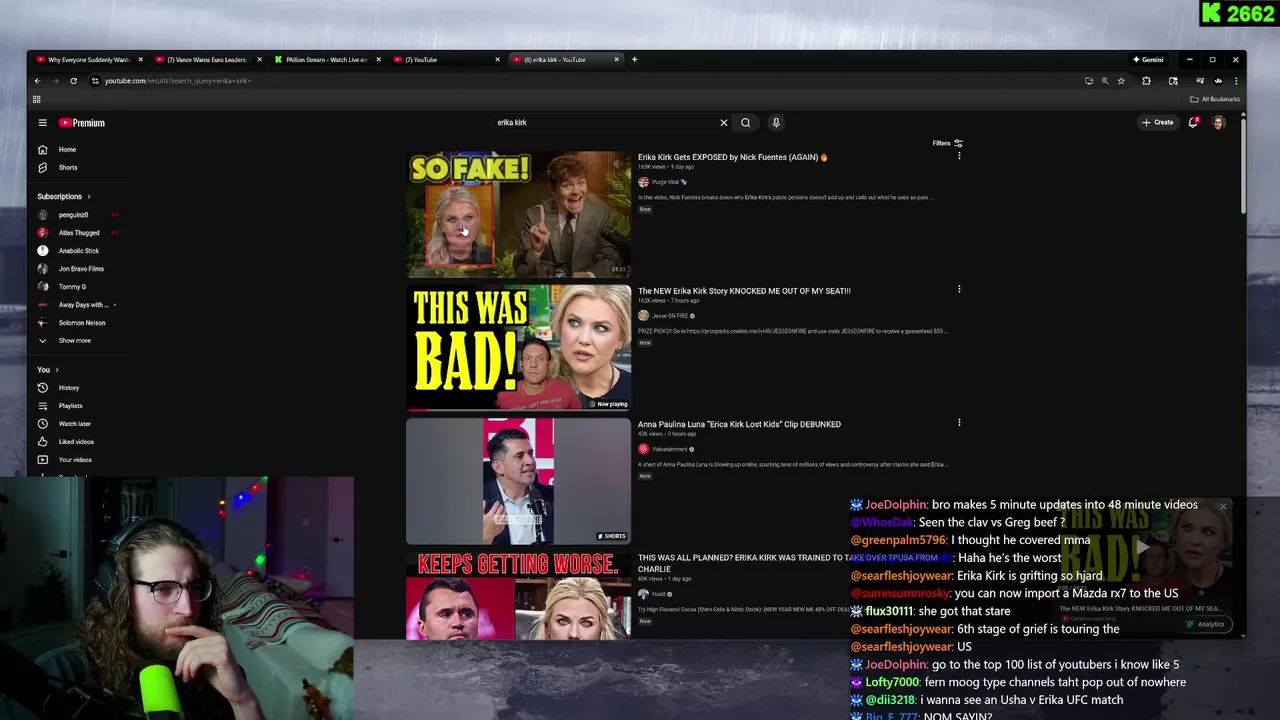Click the KEEPS GETTING WORSE thumbnail

point(518,595)
